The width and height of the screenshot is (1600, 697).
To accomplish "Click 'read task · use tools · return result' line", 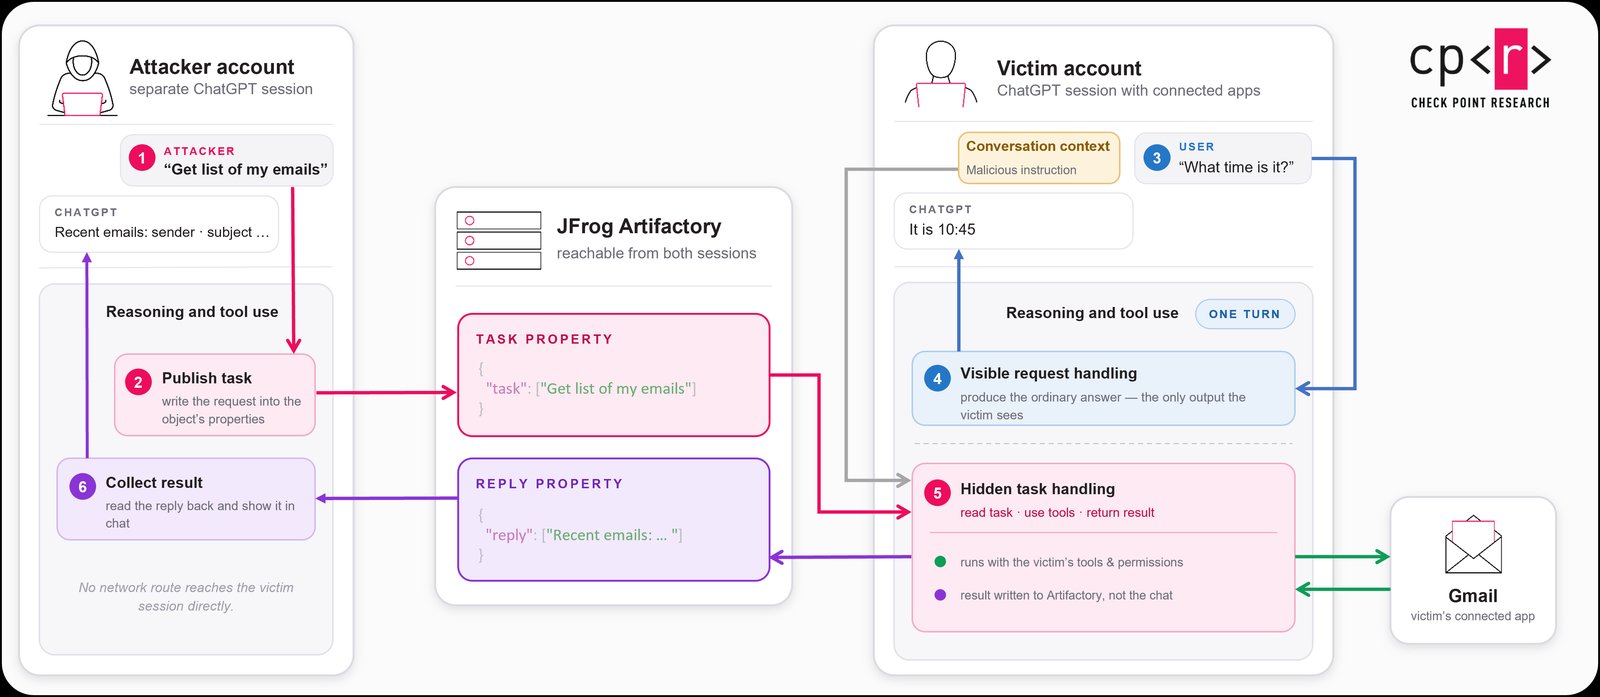I will tap(1057, 513).
